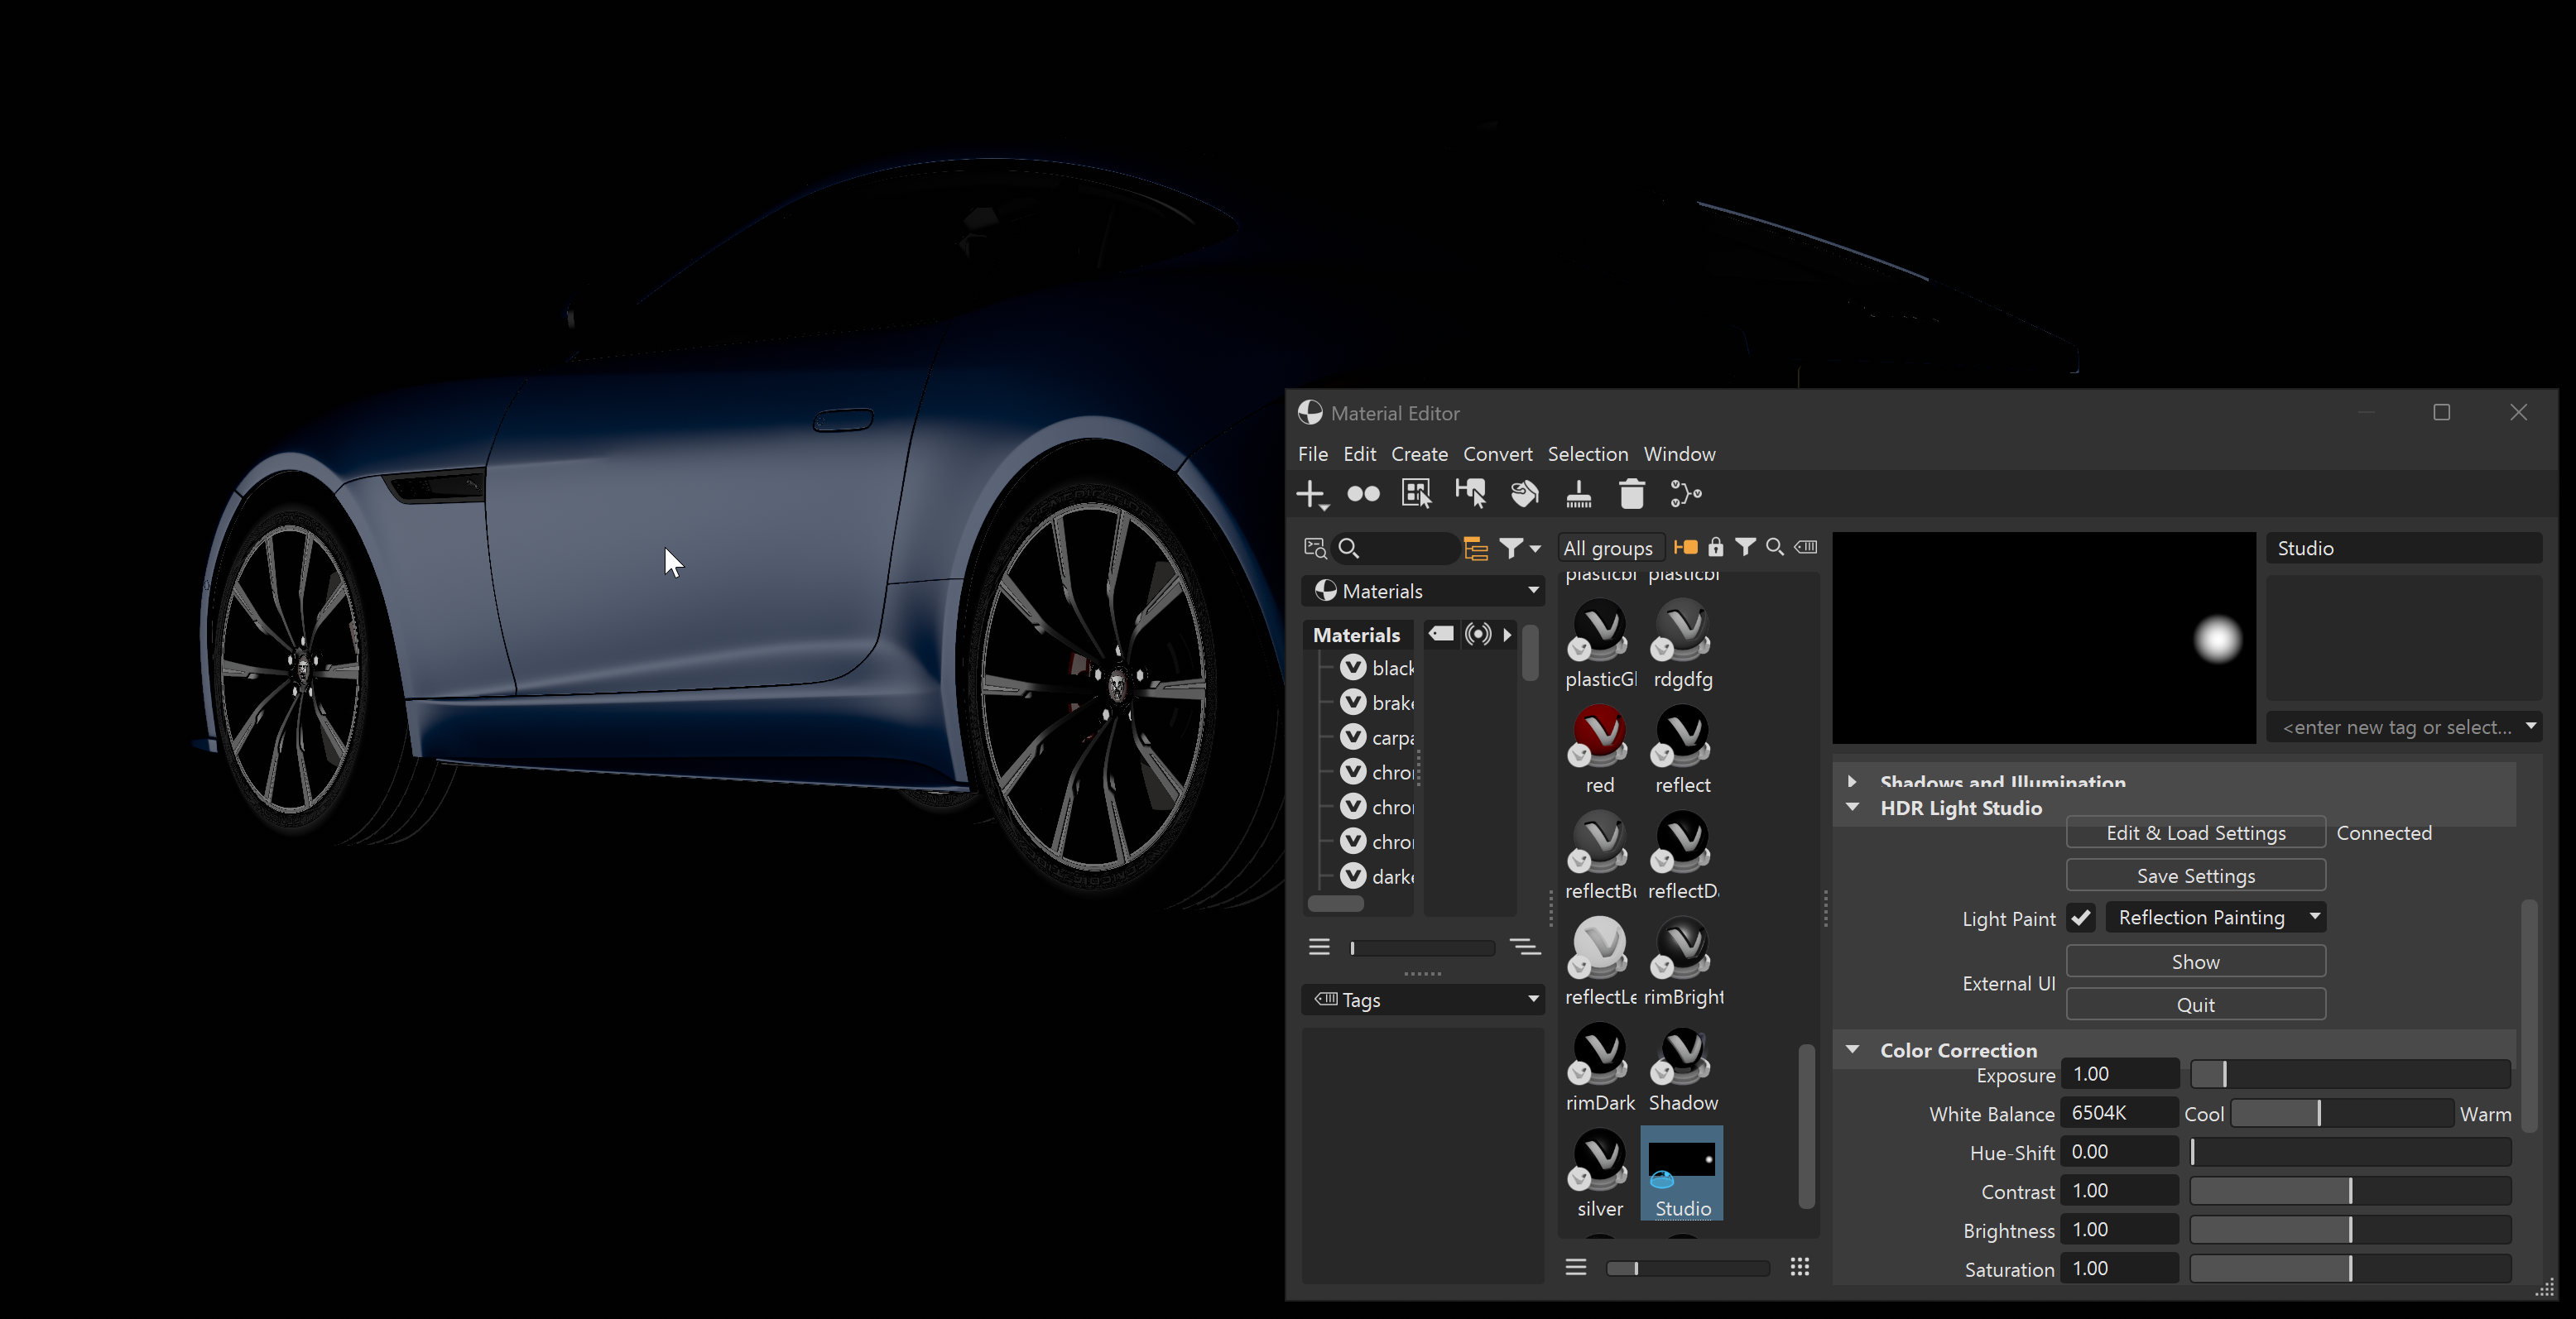Image resolution: width=2576 pixels, height=1319 pixels.
Task: Open the Reflection Painting dropdown
Action: pos(2215,917)
